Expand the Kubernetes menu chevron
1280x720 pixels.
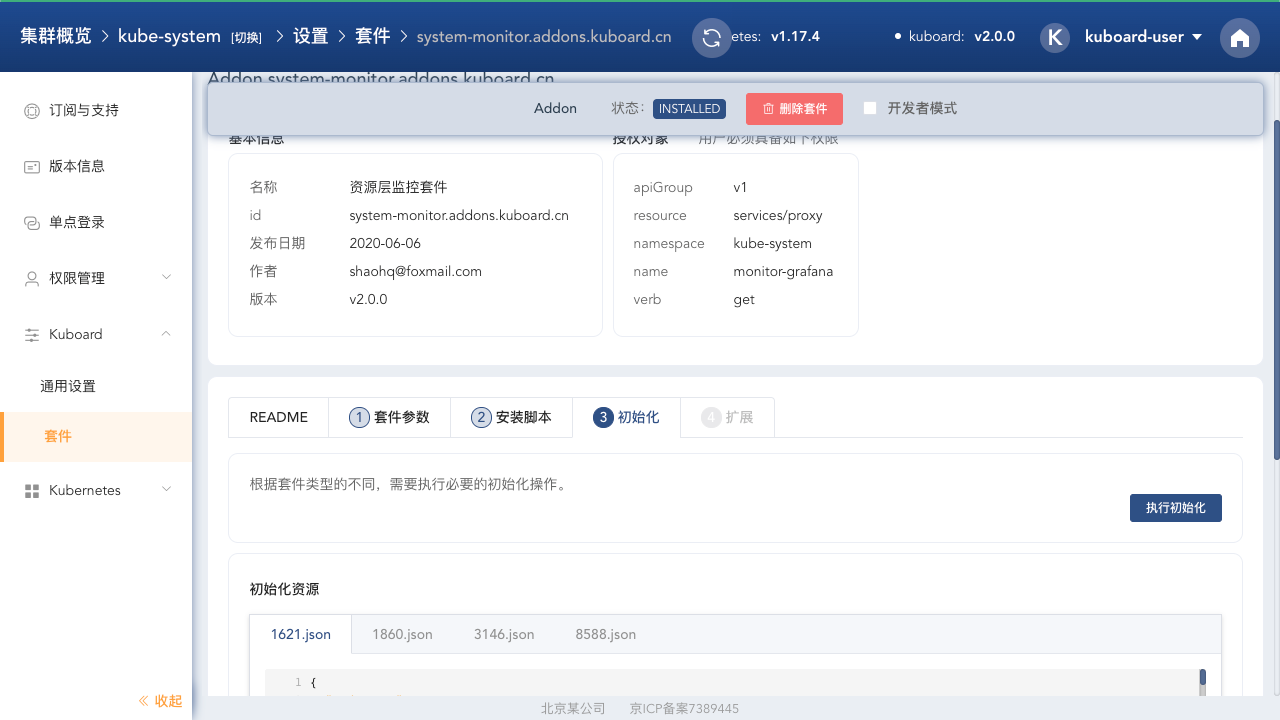[166, 489]
